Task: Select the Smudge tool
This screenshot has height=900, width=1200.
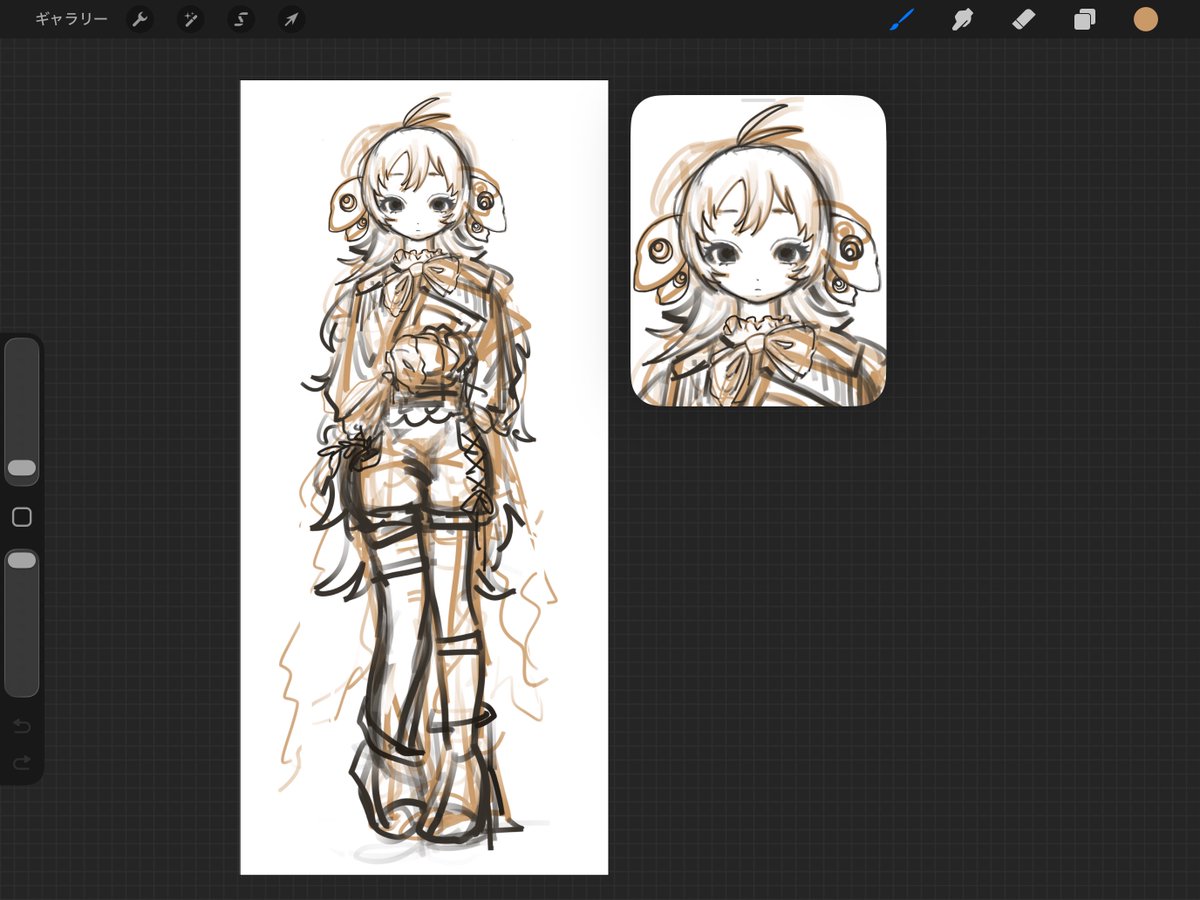Action: point(962,19)
